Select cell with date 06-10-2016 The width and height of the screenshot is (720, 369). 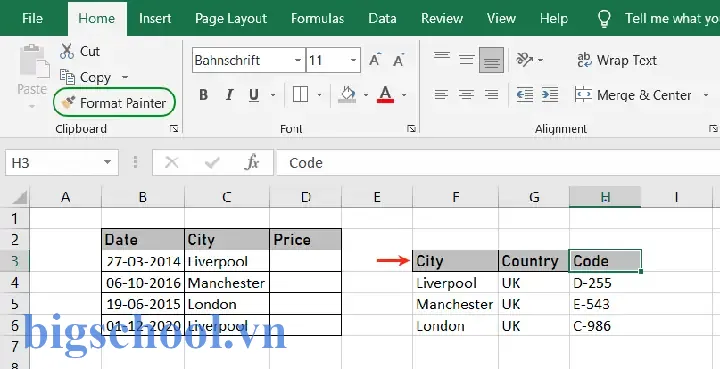click(143, 282)
